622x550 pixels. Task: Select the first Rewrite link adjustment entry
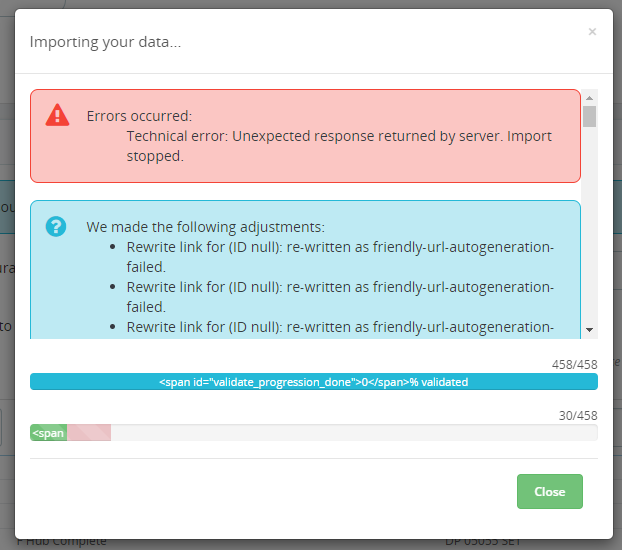[x=340, y=257]
